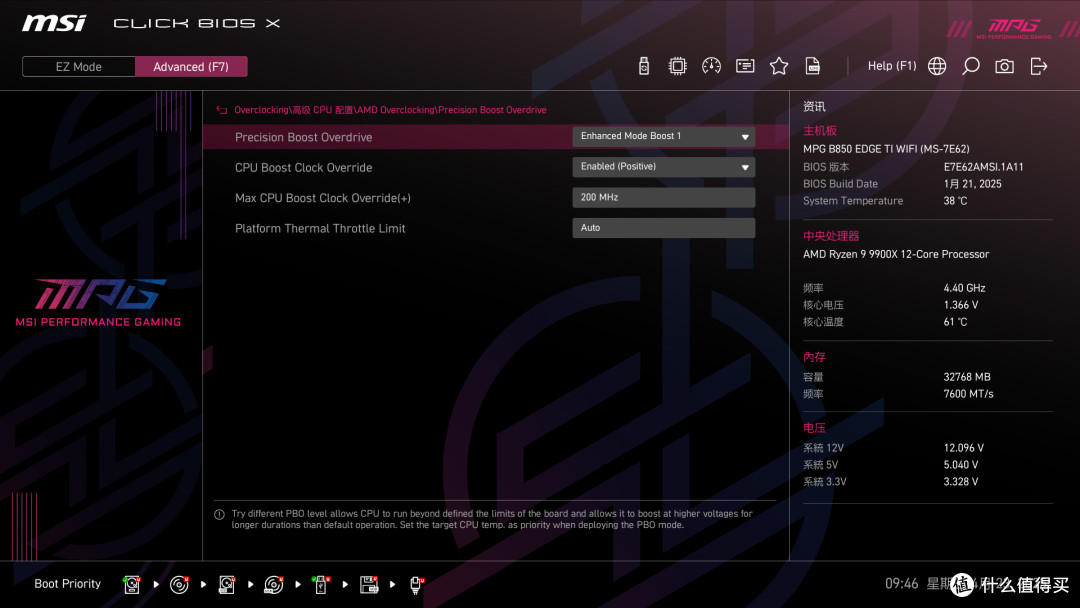Select the USB optical disc boot device
Screen dimensions: 1080x608
coord(273,585)
